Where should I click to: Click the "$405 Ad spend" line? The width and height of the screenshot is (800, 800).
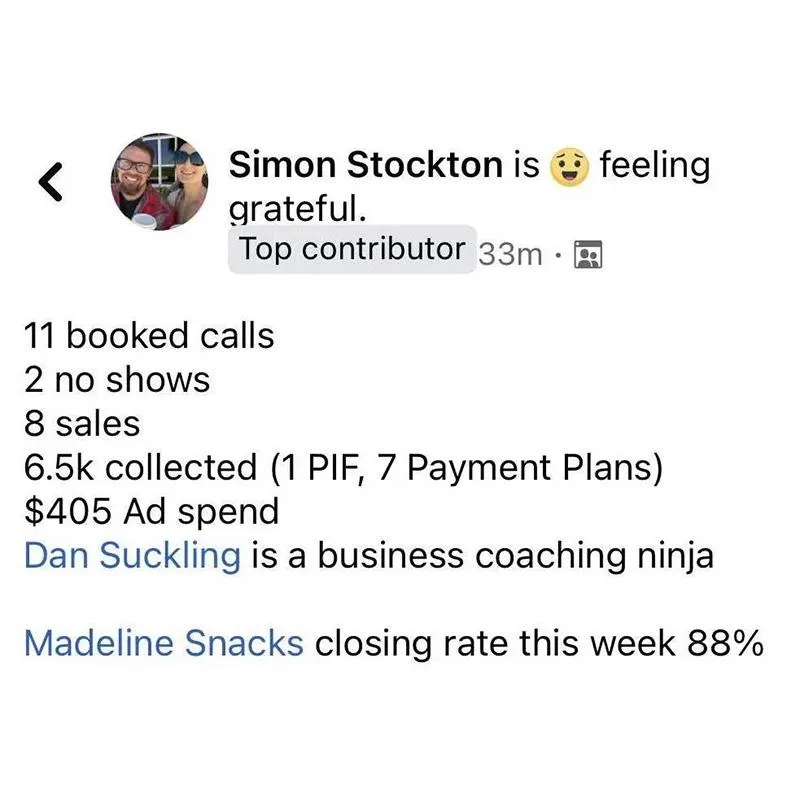click(152, 512)
